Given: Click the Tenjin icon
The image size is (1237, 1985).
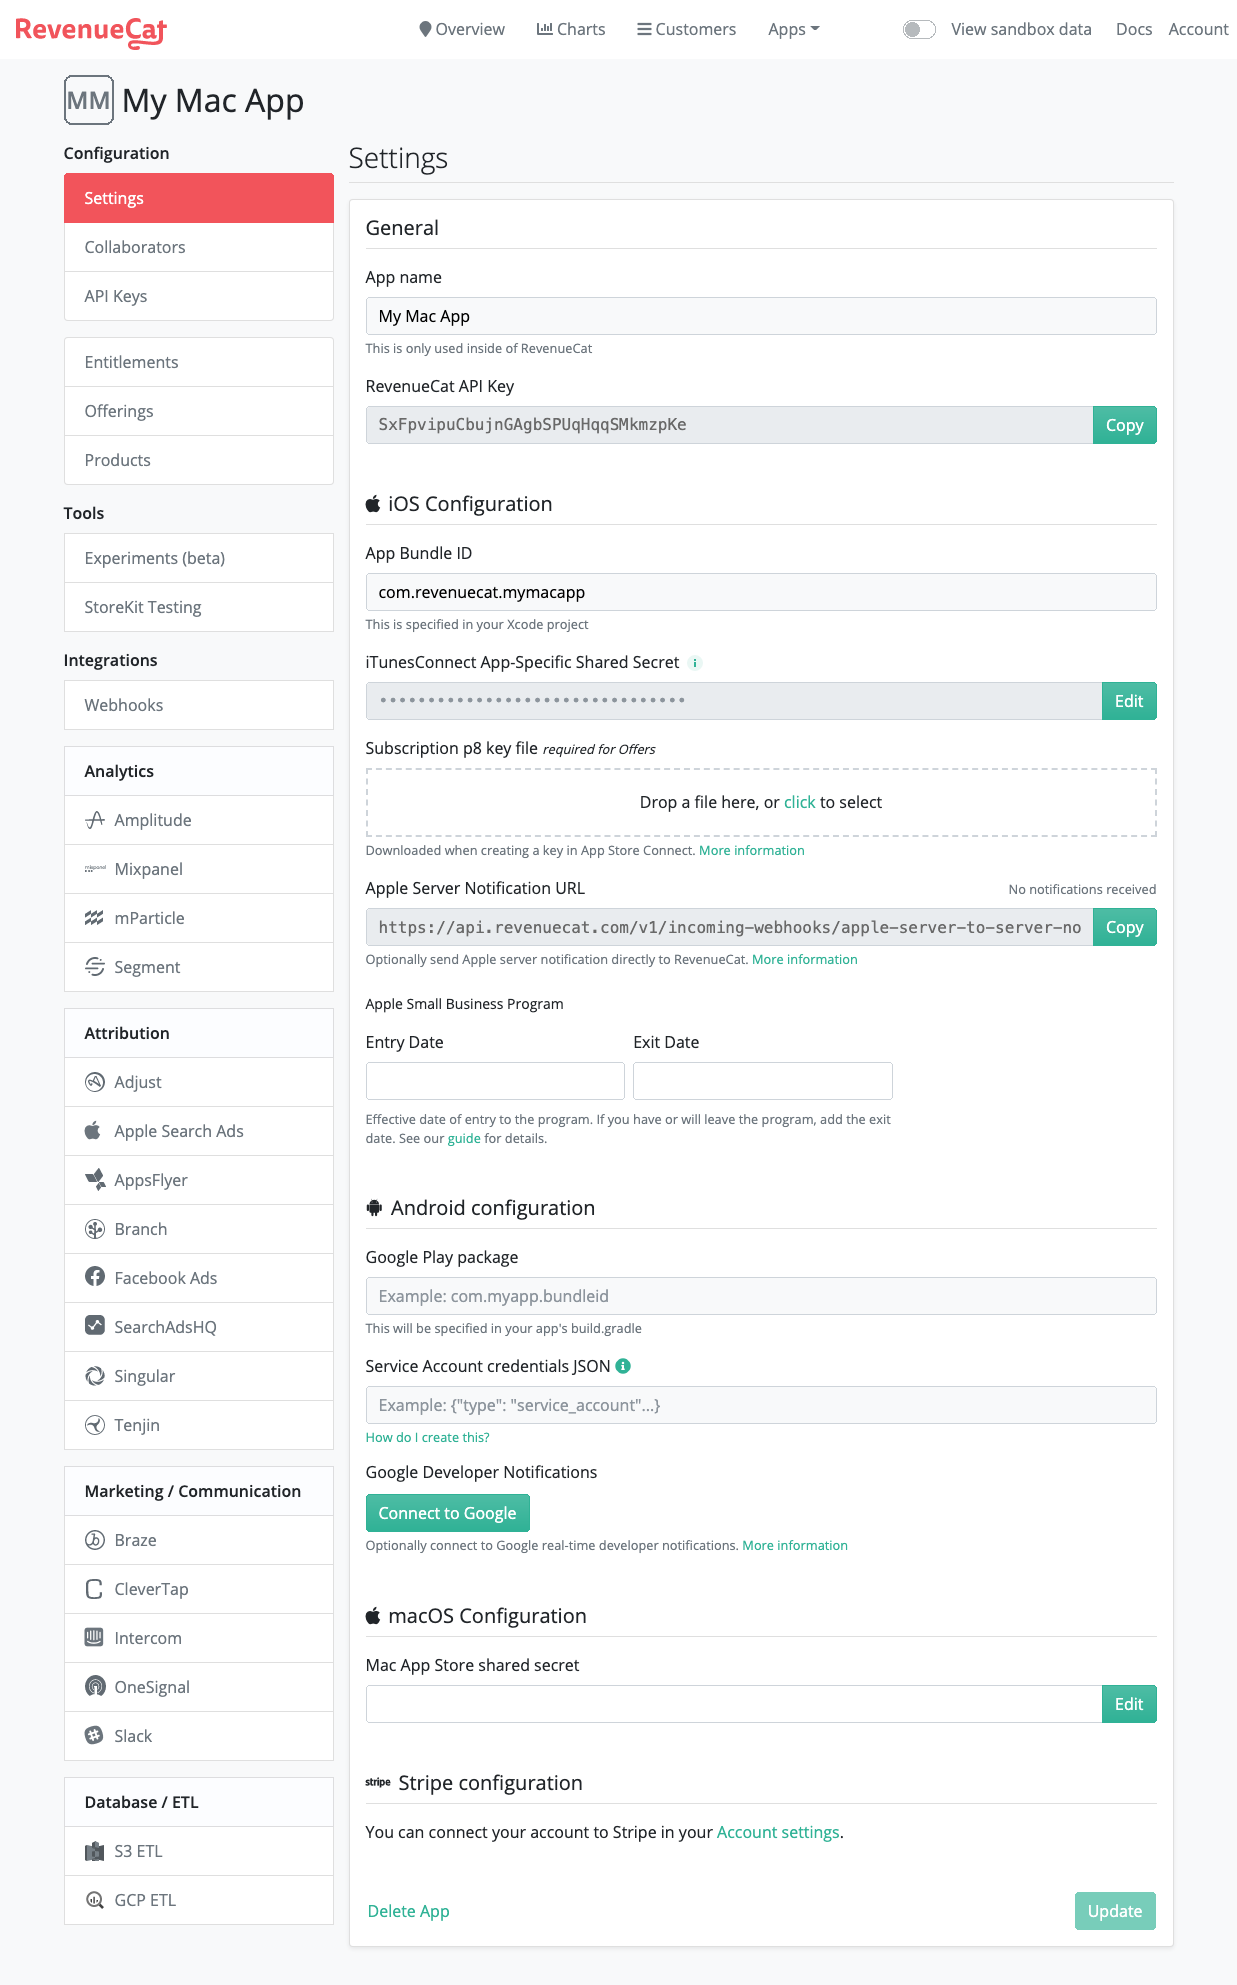Looking at the screenshot, I should (95, 1425).
